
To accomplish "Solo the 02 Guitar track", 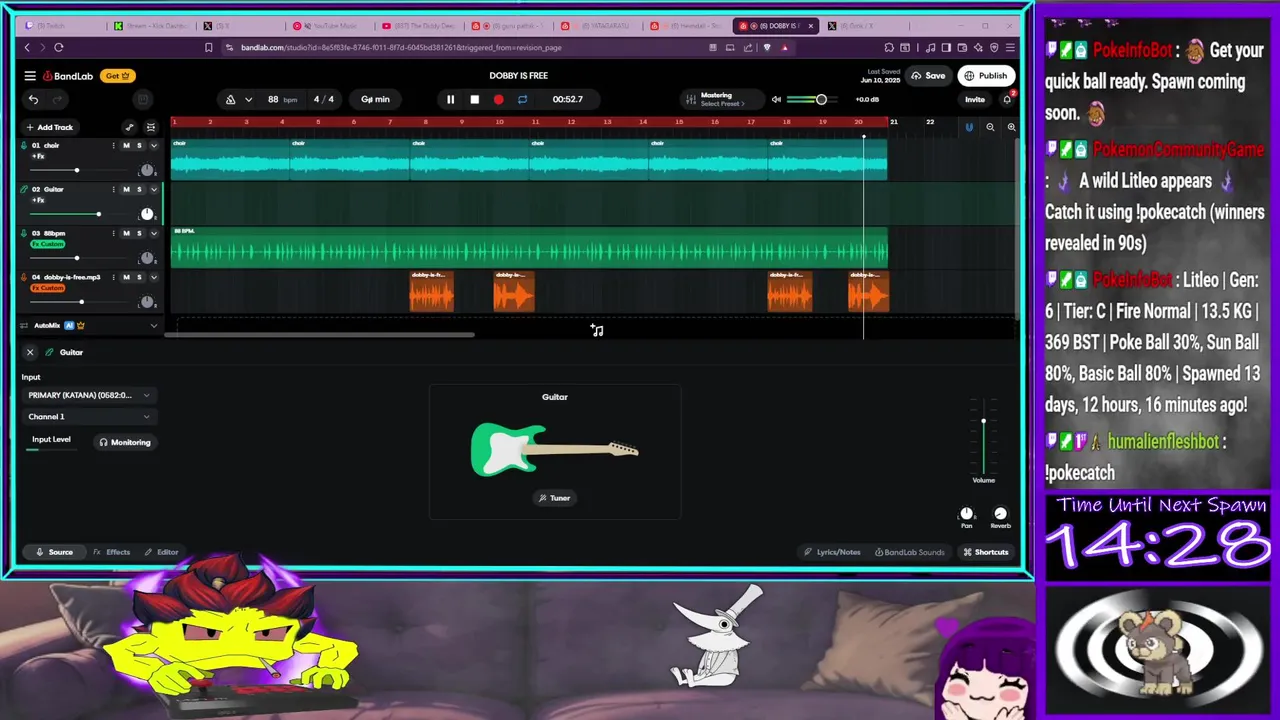I will 139,189.
